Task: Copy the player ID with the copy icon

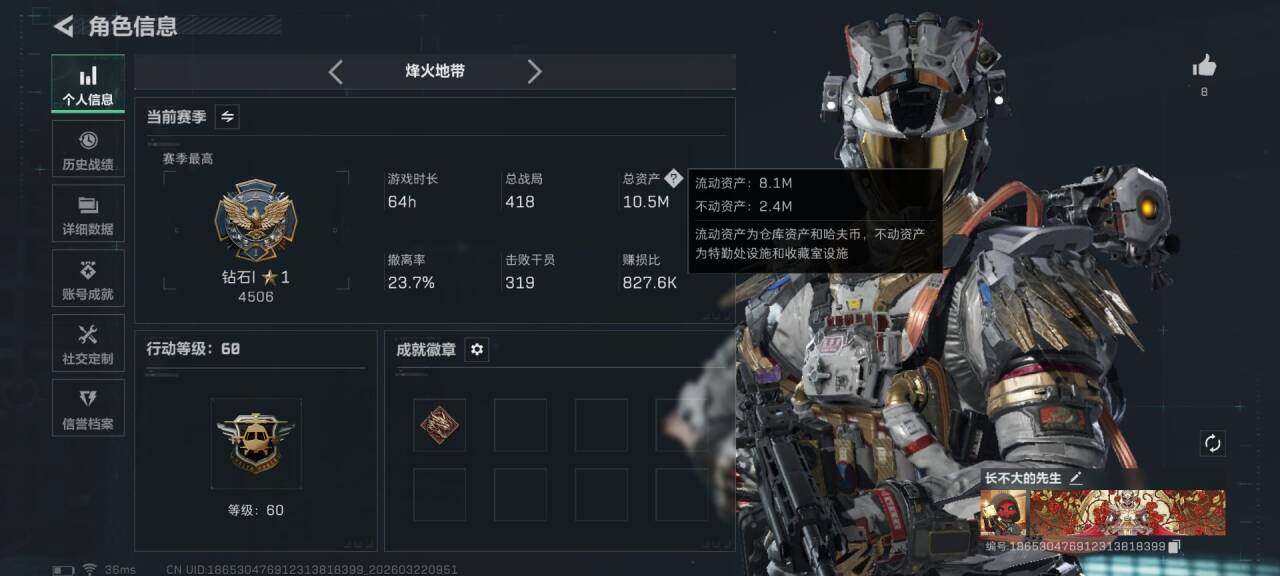Action: (1175, 546)
